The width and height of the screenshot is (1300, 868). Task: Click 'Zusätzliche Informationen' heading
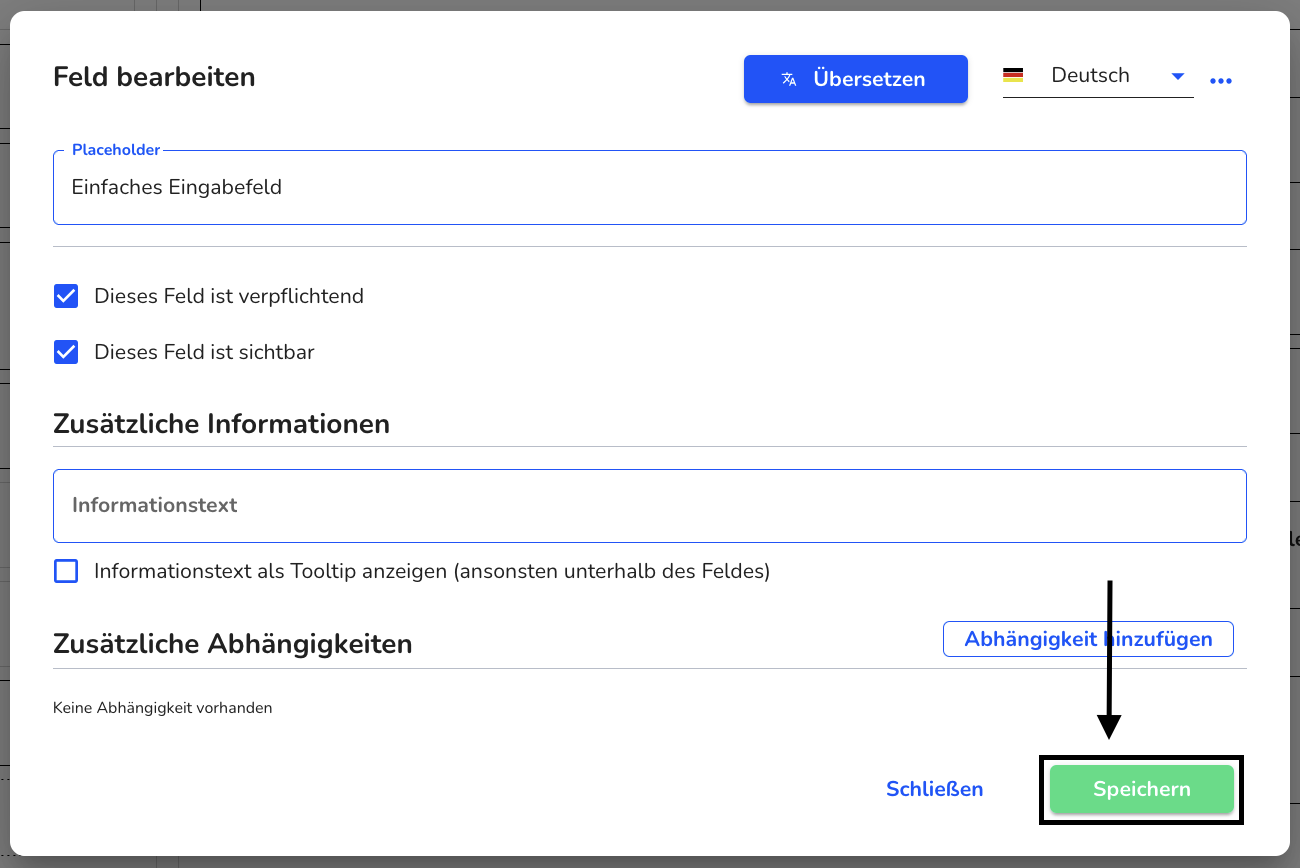pyautogui.click(x=221, y=424)
